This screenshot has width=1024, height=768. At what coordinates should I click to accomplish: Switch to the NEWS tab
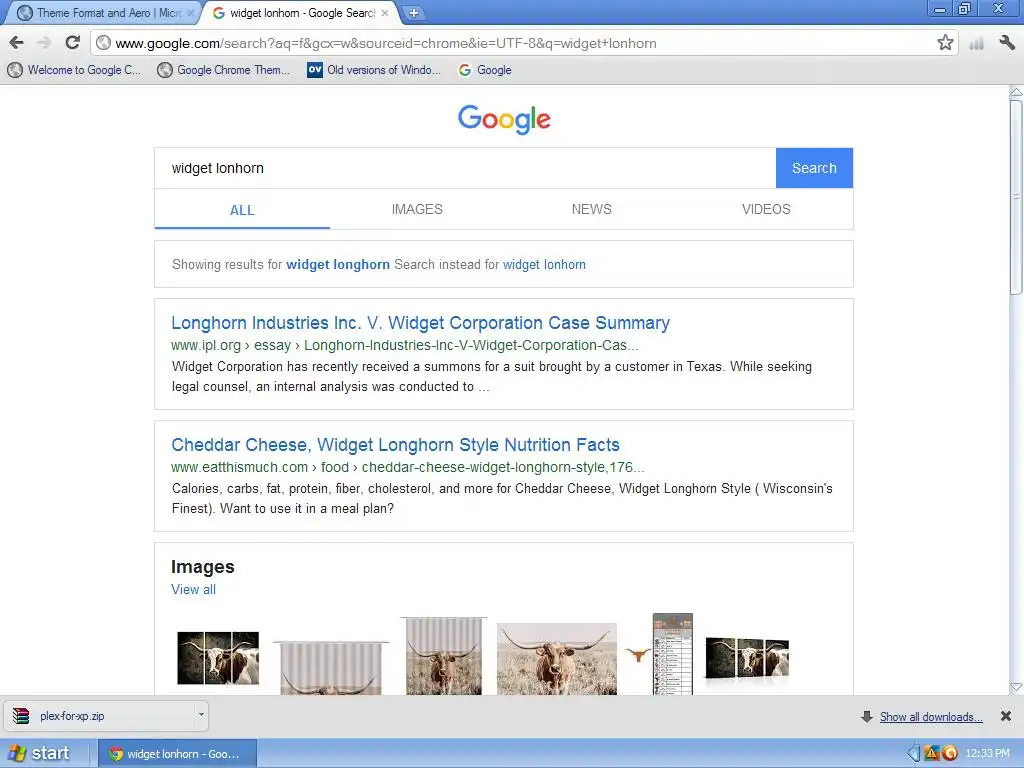[591, 209]
